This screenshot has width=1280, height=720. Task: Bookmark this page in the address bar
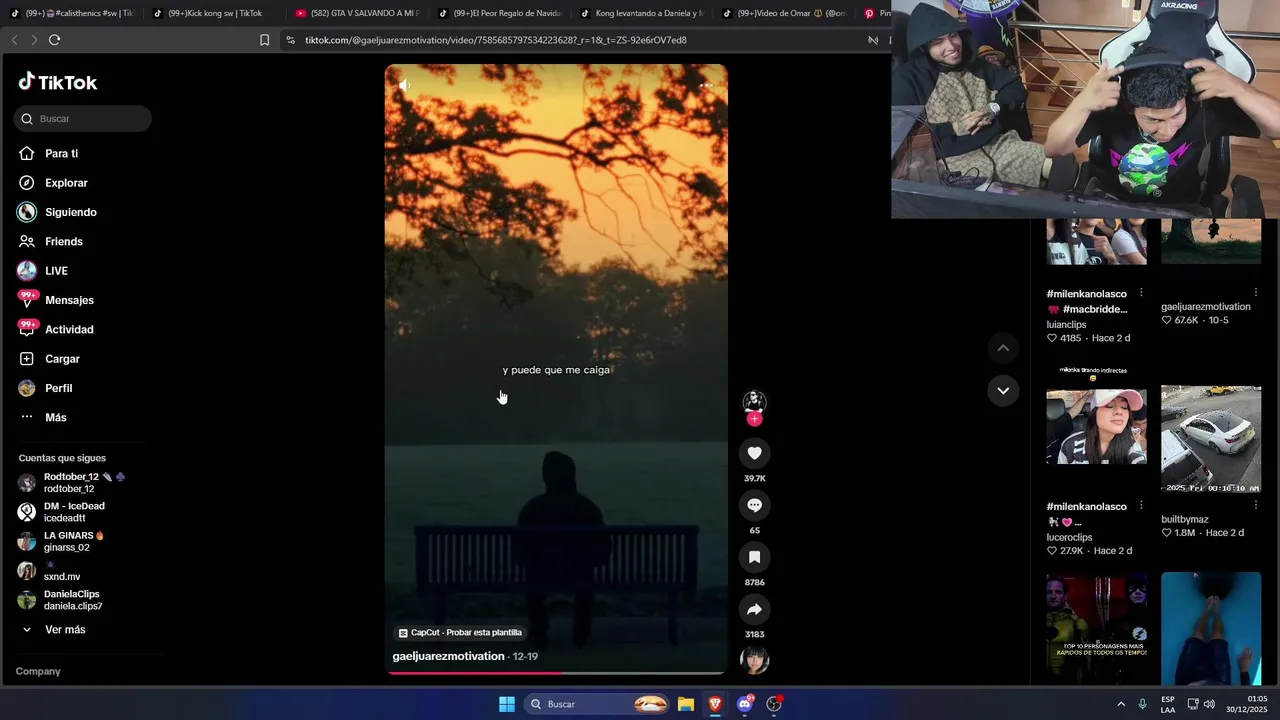click(264, 40)
